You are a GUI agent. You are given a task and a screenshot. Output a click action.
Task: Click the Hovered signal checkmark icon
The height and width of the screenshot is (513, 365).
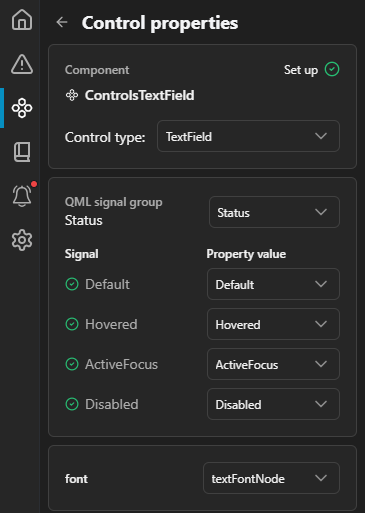72,324
